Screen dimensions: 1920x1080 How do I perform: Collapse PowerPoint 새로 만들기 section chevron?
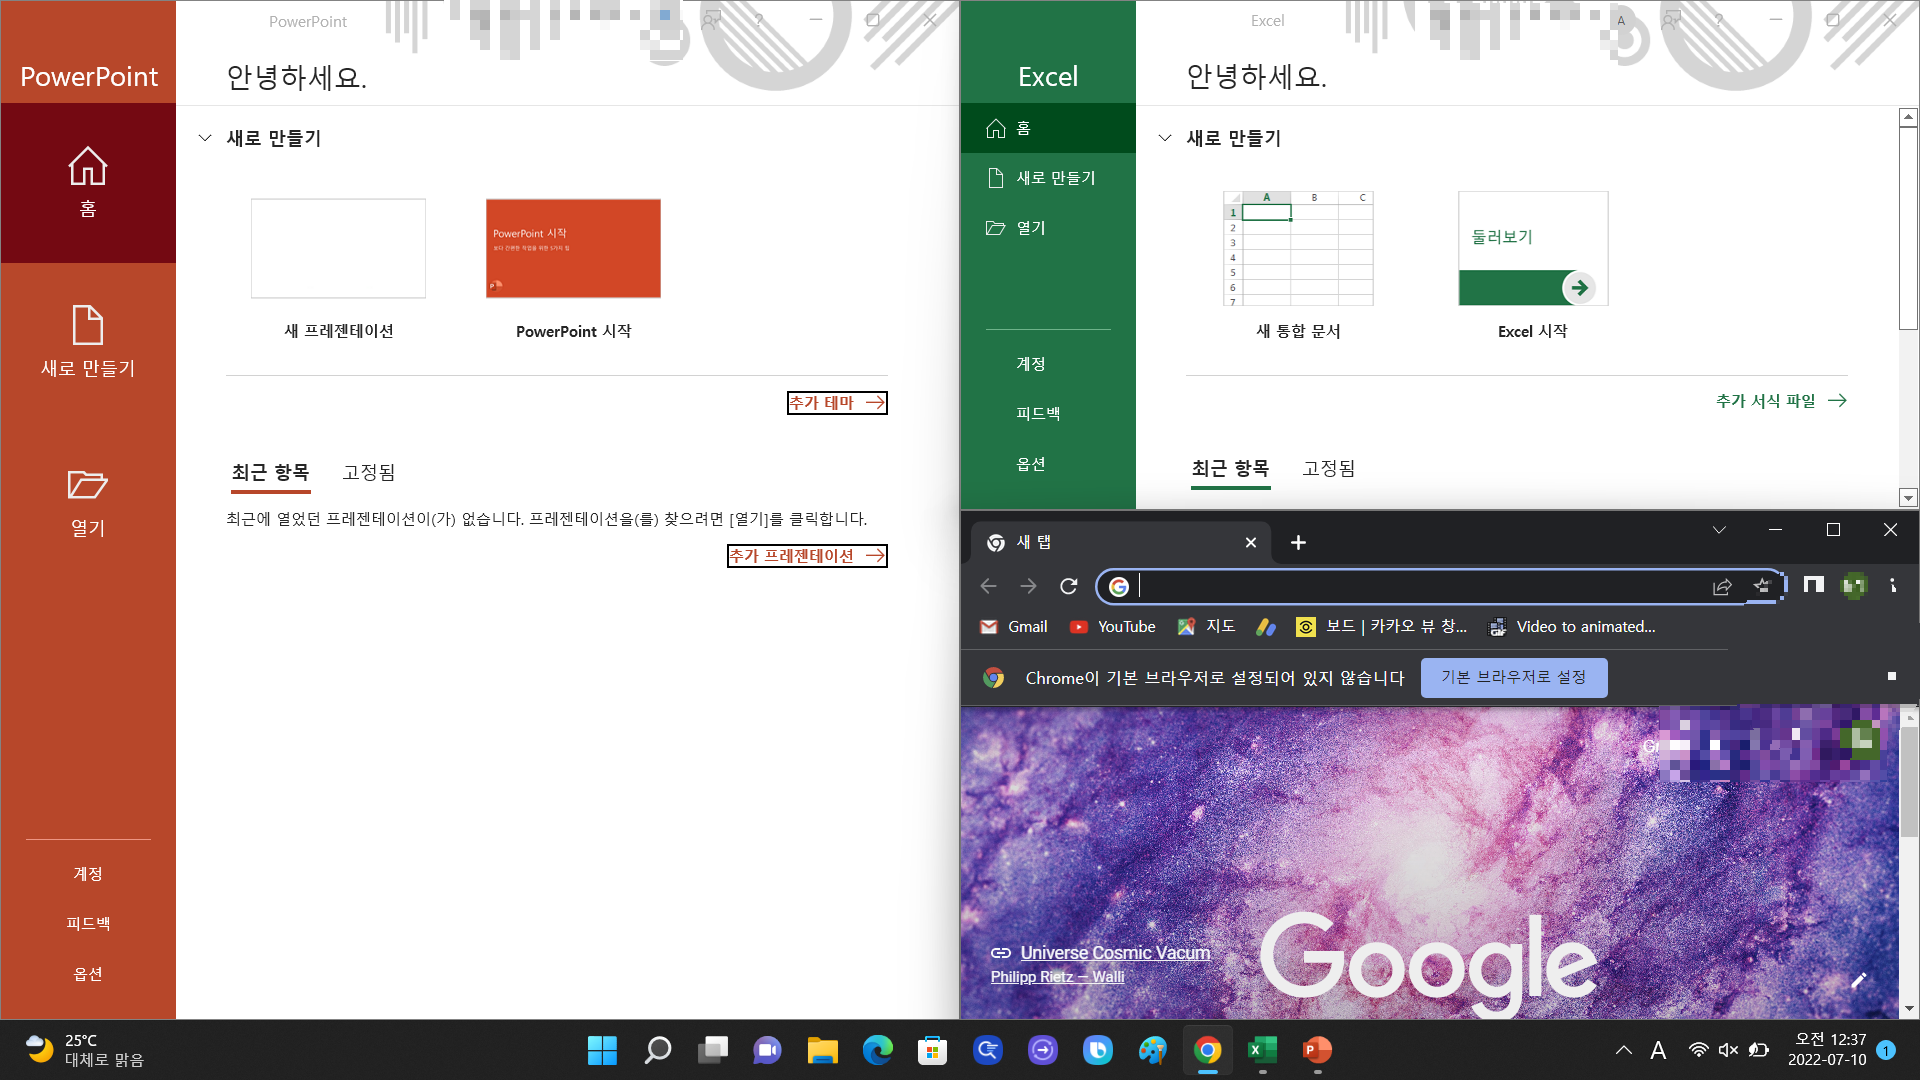coord(205,138)
